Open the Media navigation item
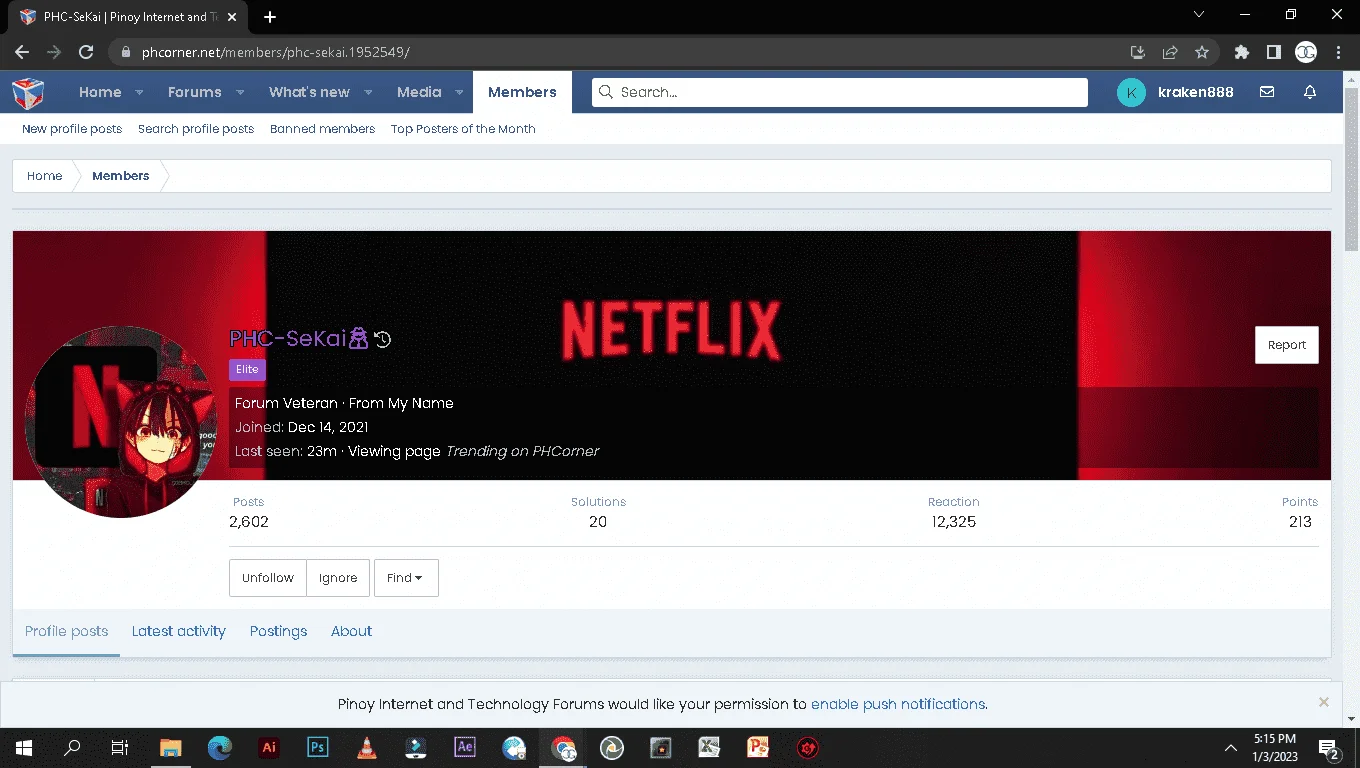 click(x=419, y=92)
